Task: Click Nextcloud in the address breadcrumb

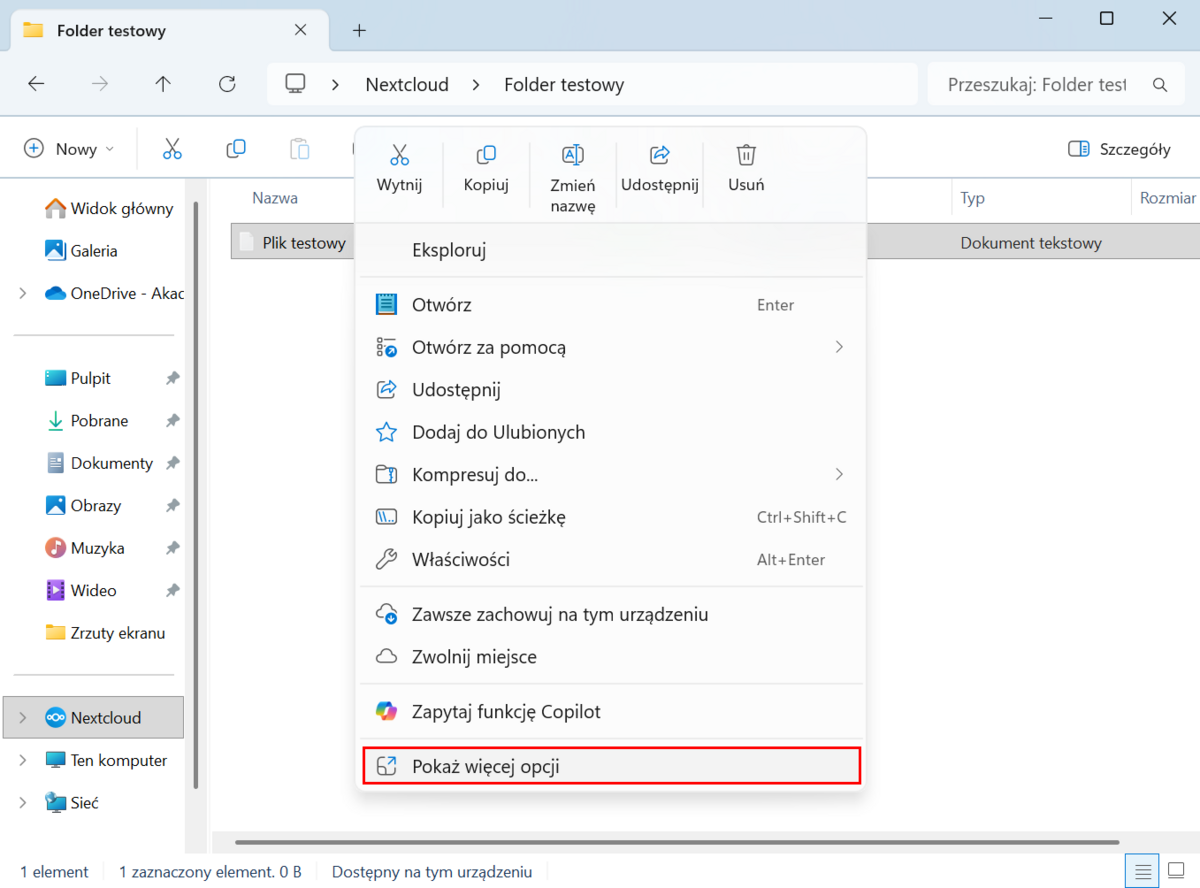Action: (x=407, y=85)
